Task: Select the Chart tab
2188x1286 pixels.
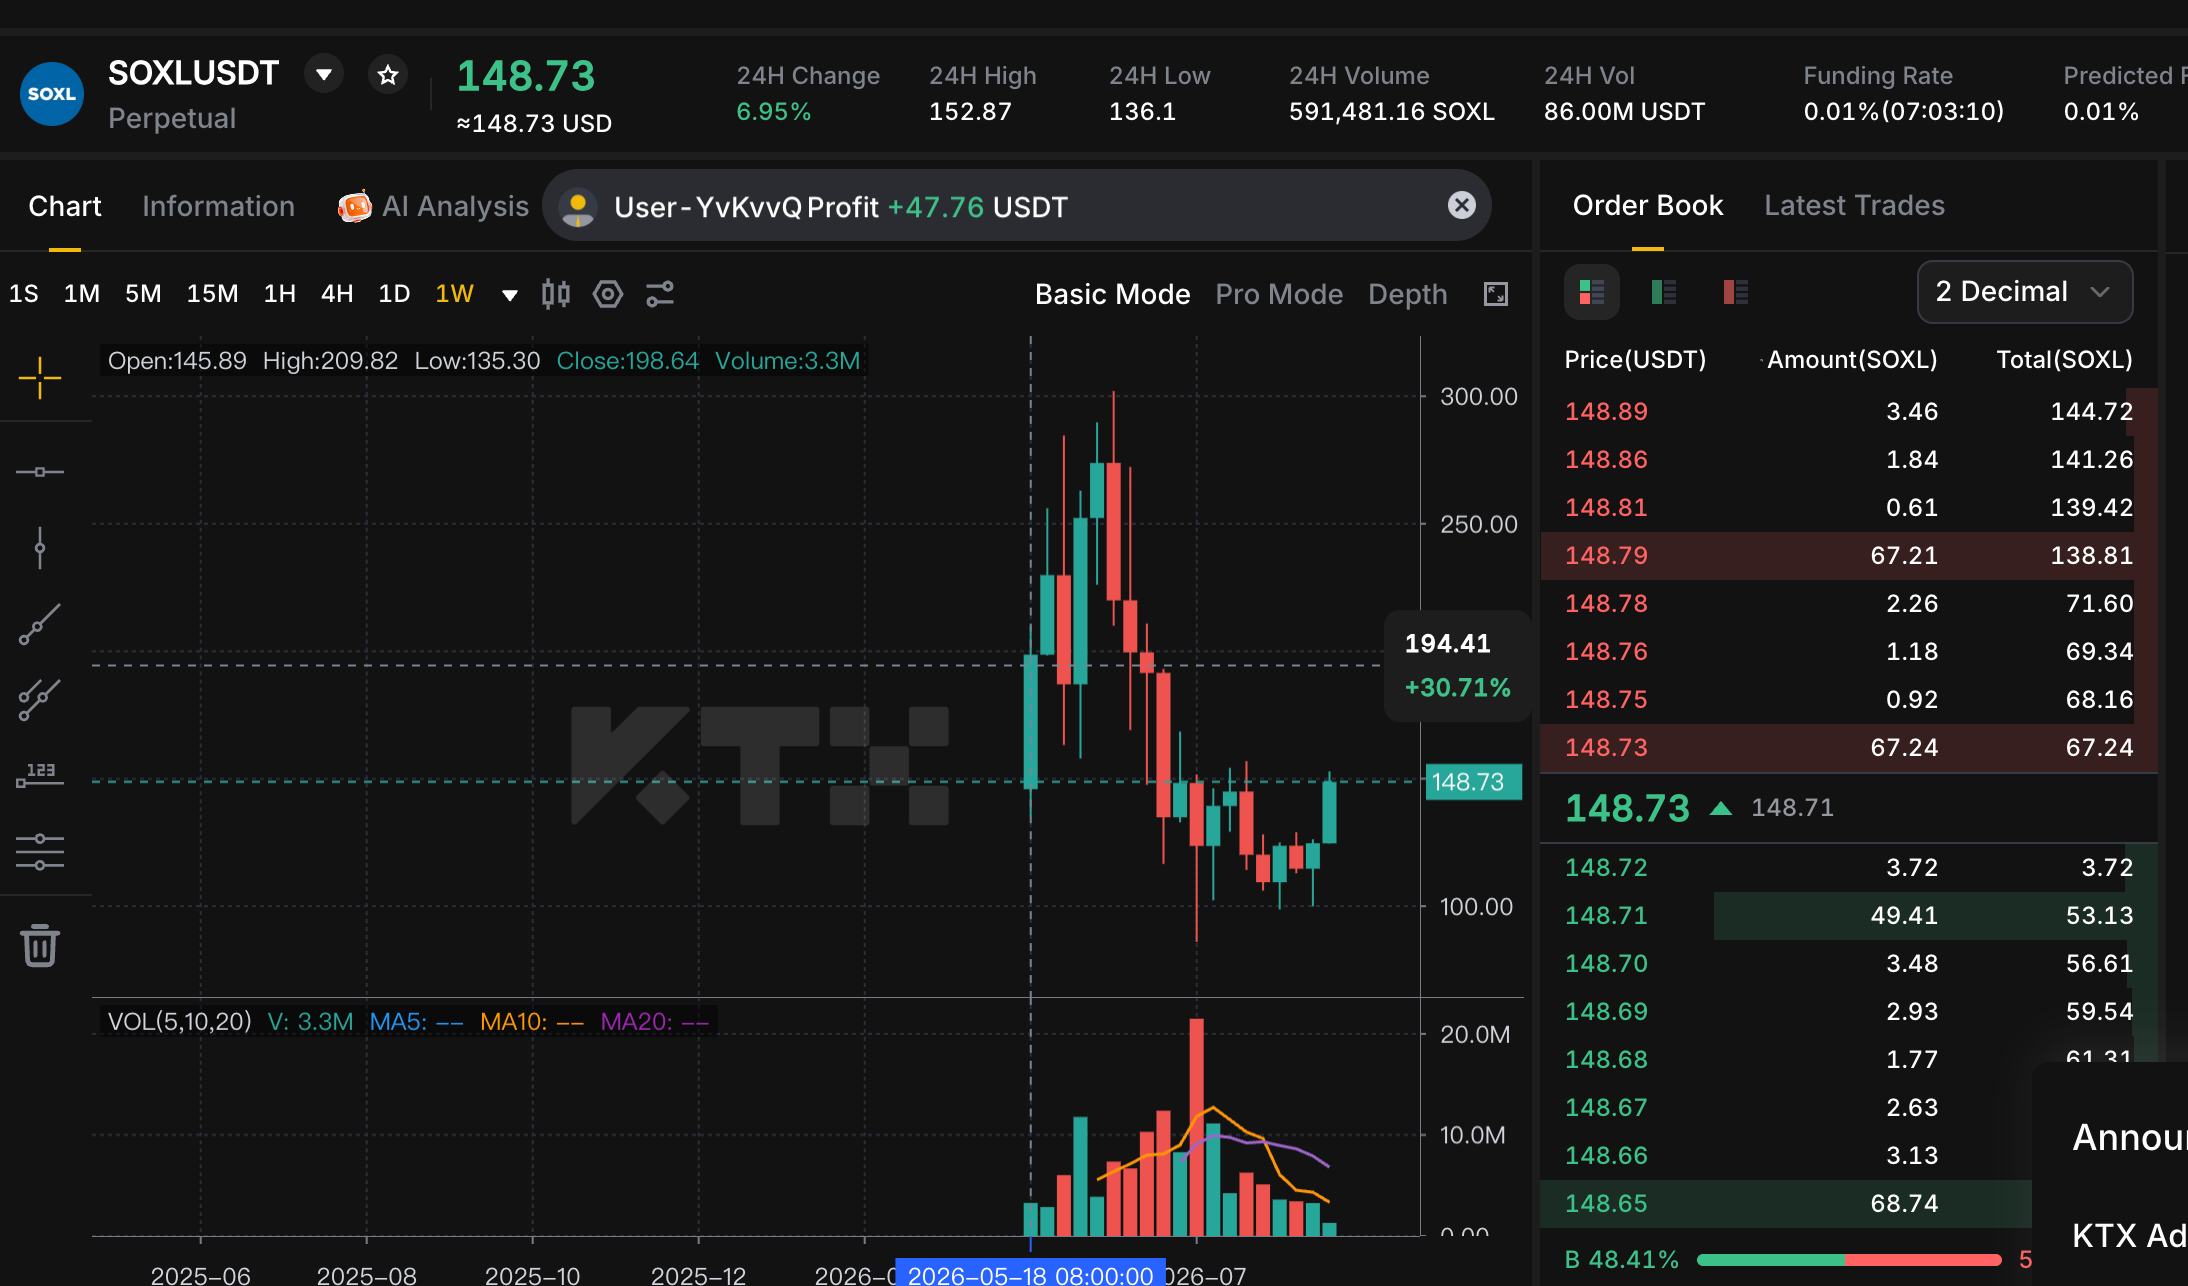Action: pyautogui.click(x=65, y=206)
